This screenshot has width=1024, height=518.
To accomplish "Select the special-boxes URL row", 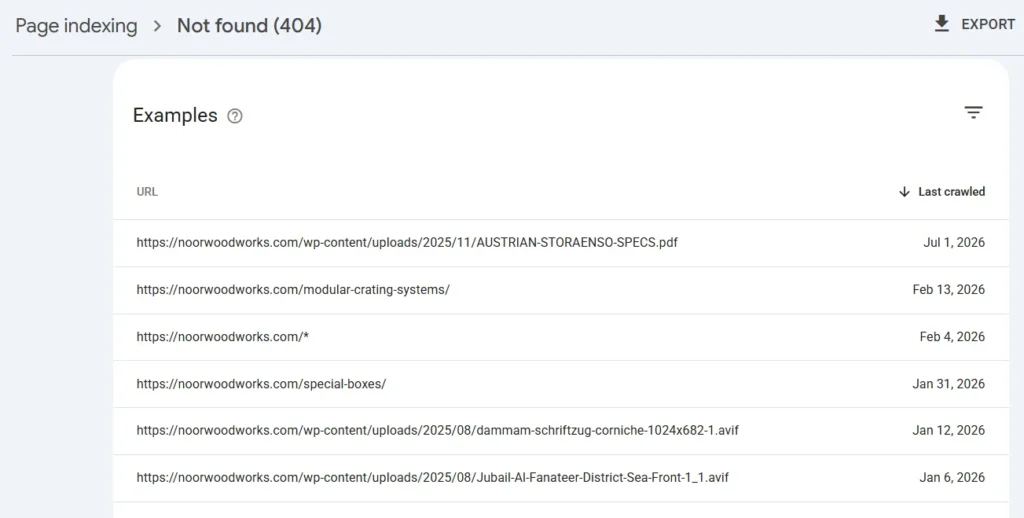I will click(560, 383).
